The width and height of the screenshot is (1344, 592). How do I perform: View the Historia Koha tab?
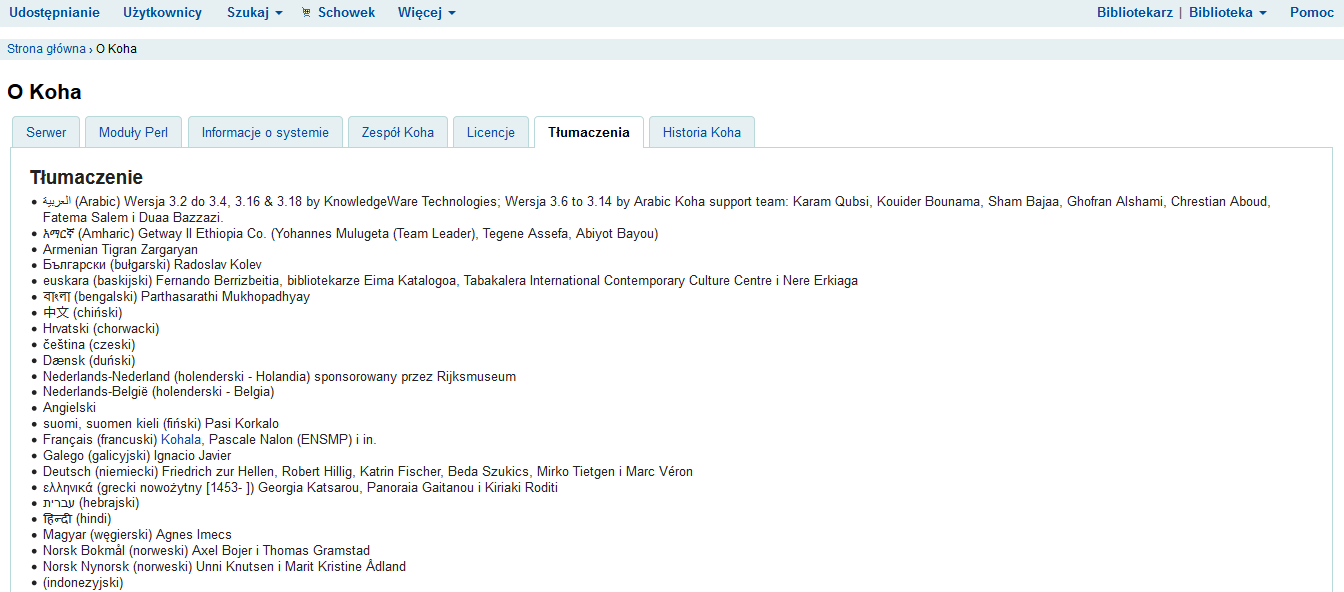[x=701, y=132]
